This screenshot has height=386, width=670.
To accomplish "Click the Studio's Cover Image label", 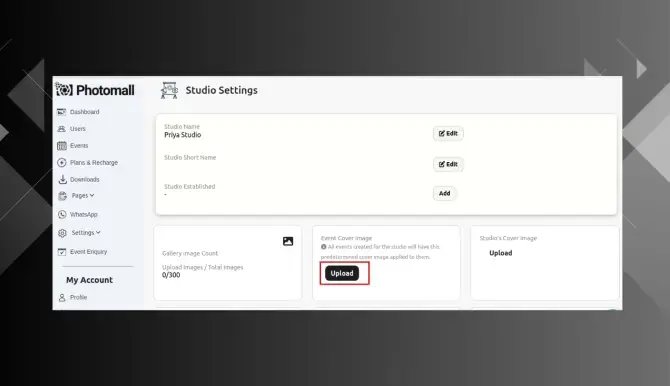I will tap(508, 238).
